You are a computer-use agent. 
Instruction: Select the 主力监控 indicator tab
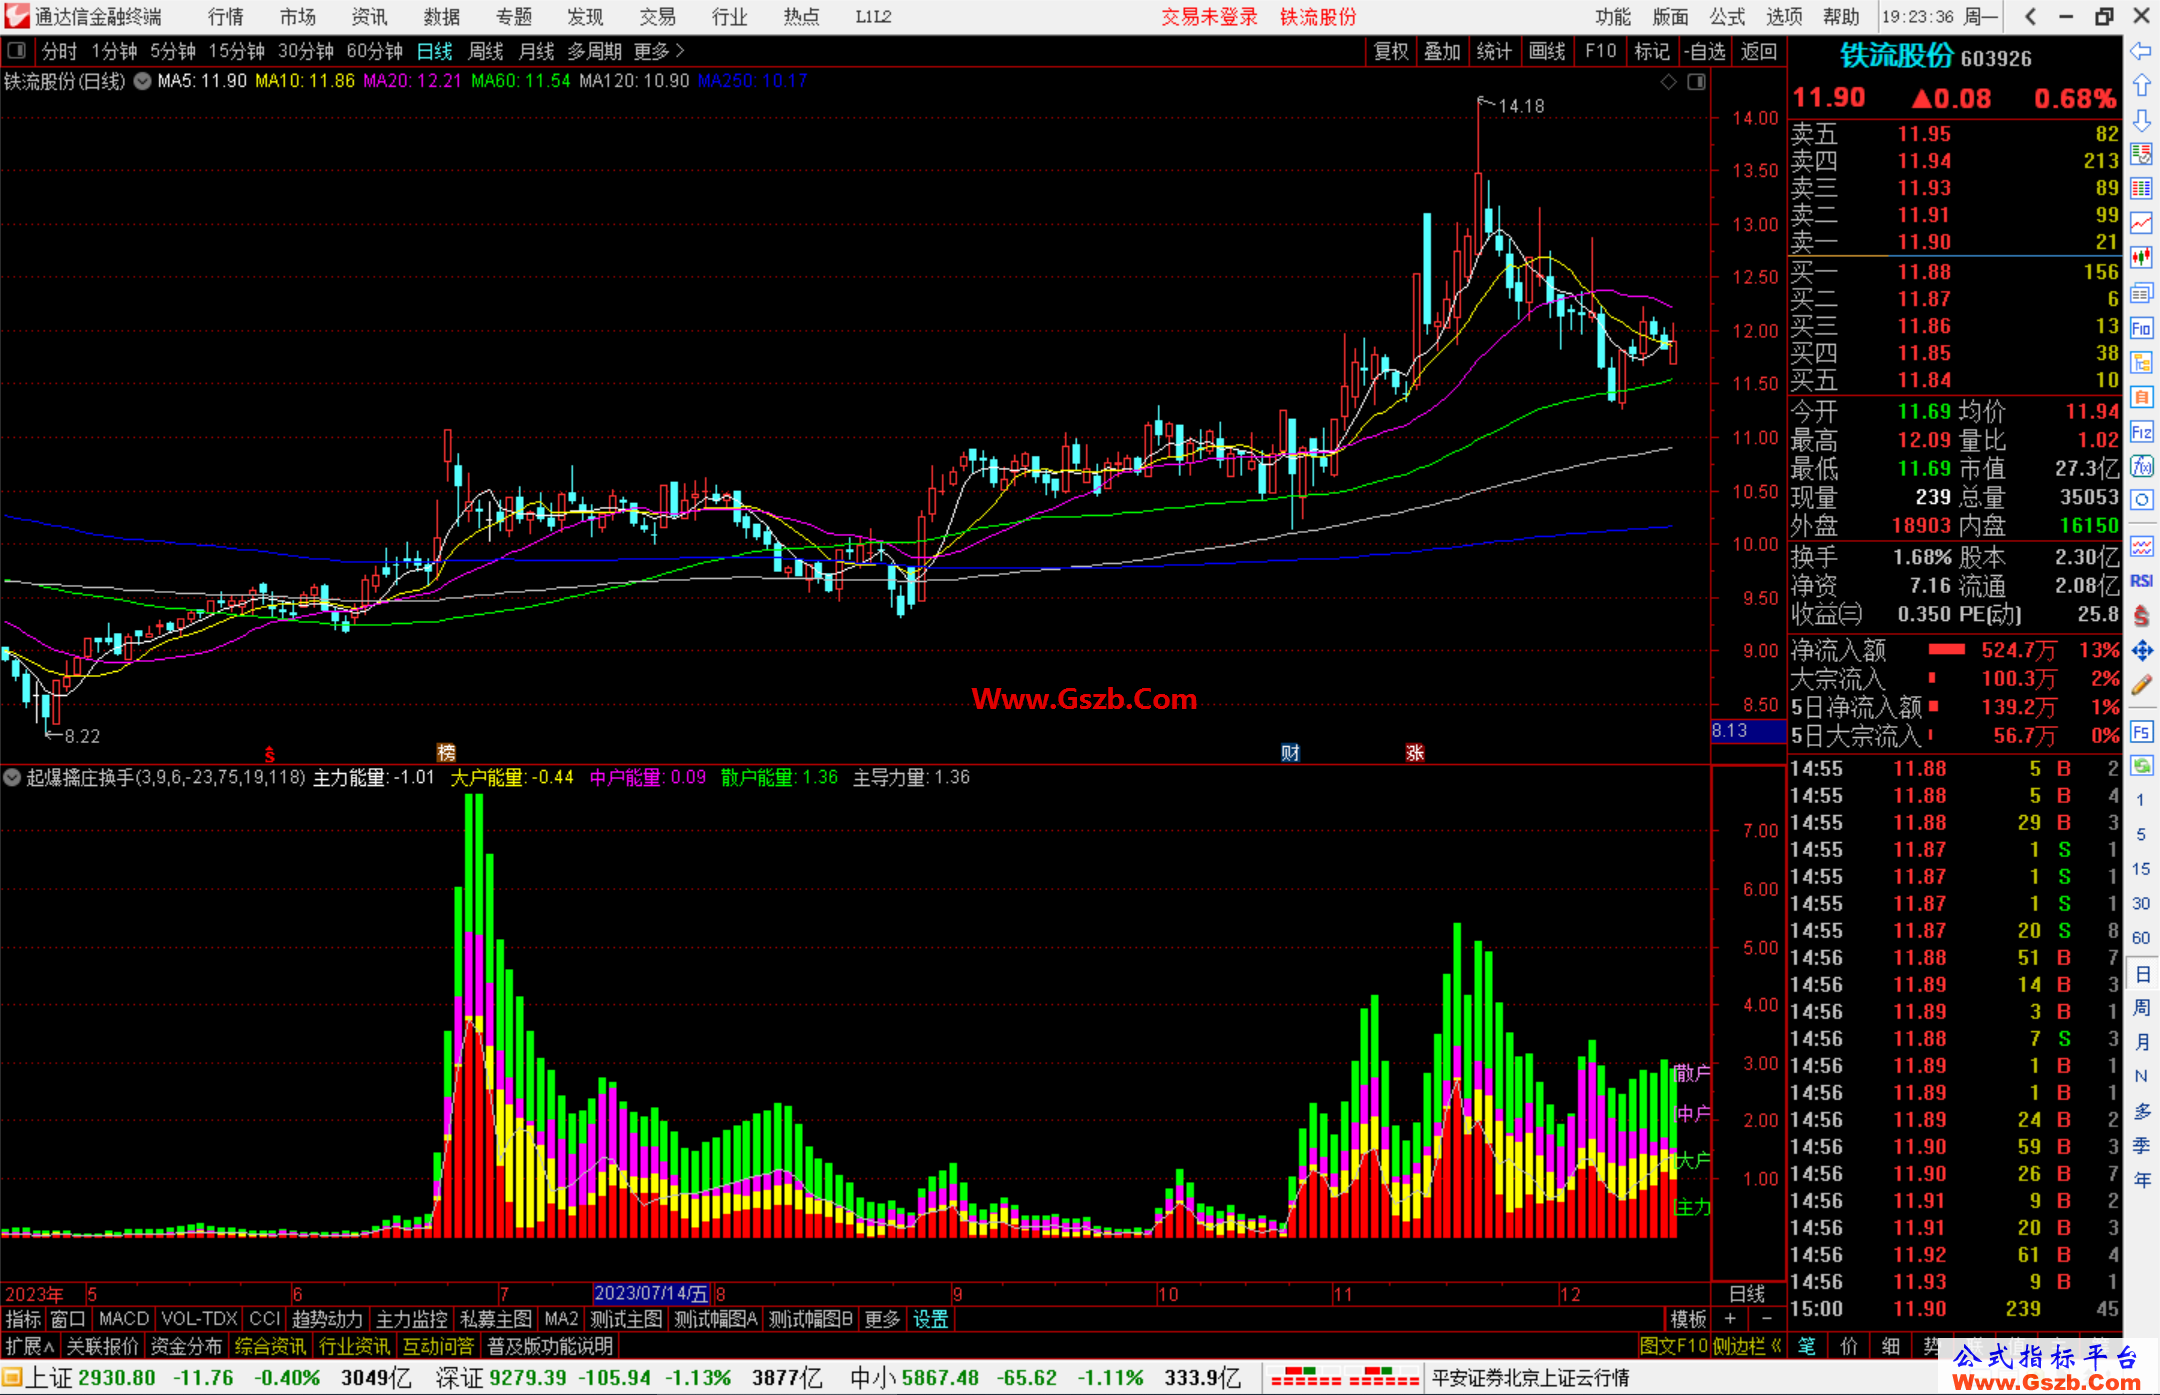click(x=411, y=1319)
